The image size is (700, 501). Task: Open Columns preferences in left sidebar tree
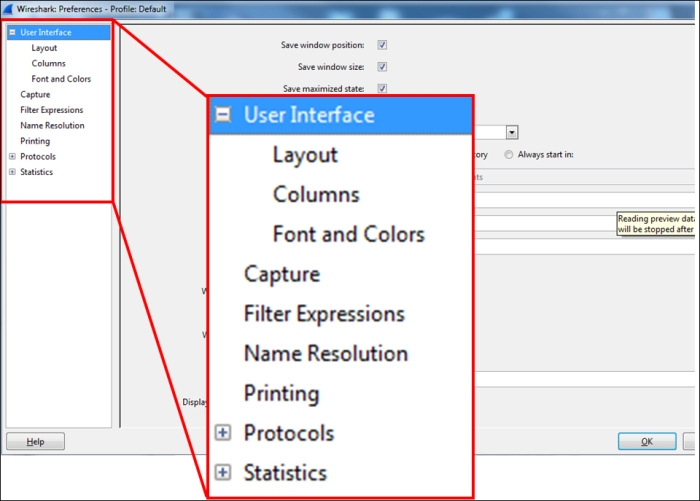click(x=49, y=63)
